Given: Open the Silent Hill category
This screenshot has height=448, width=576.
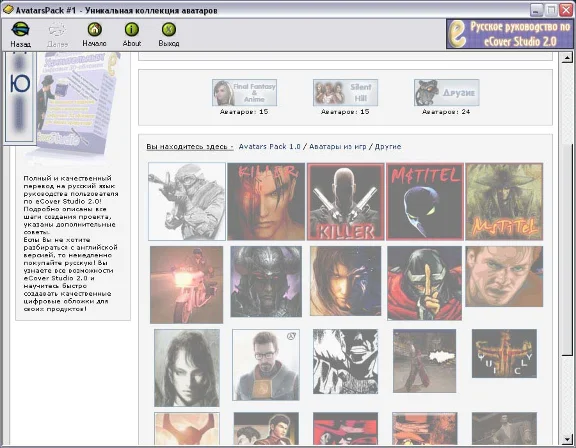Looking at the screenshot, I should 345,93.
